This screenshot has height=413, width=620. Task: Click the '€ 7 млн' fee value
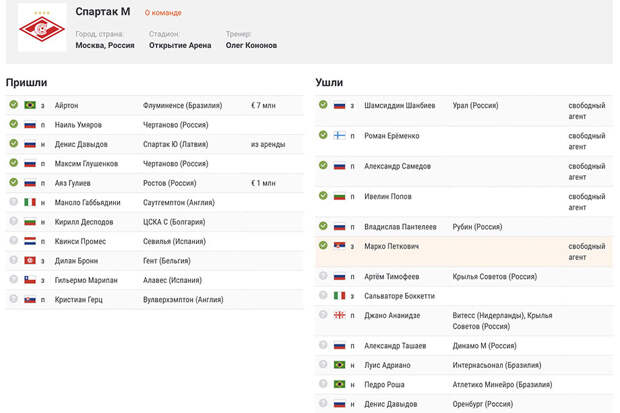tap(263, 106)
